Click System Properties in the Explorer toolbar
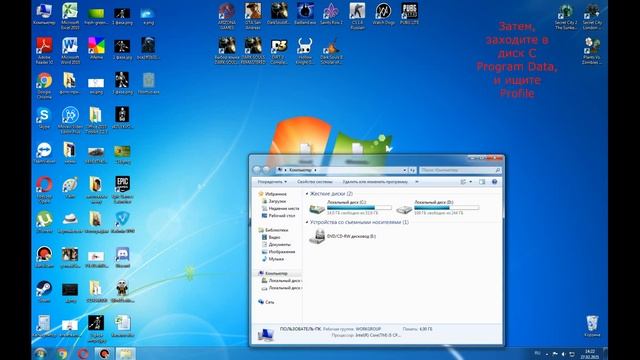Image resolution: width=640 pixels, height=360 pixels. (x=315, y=182)
